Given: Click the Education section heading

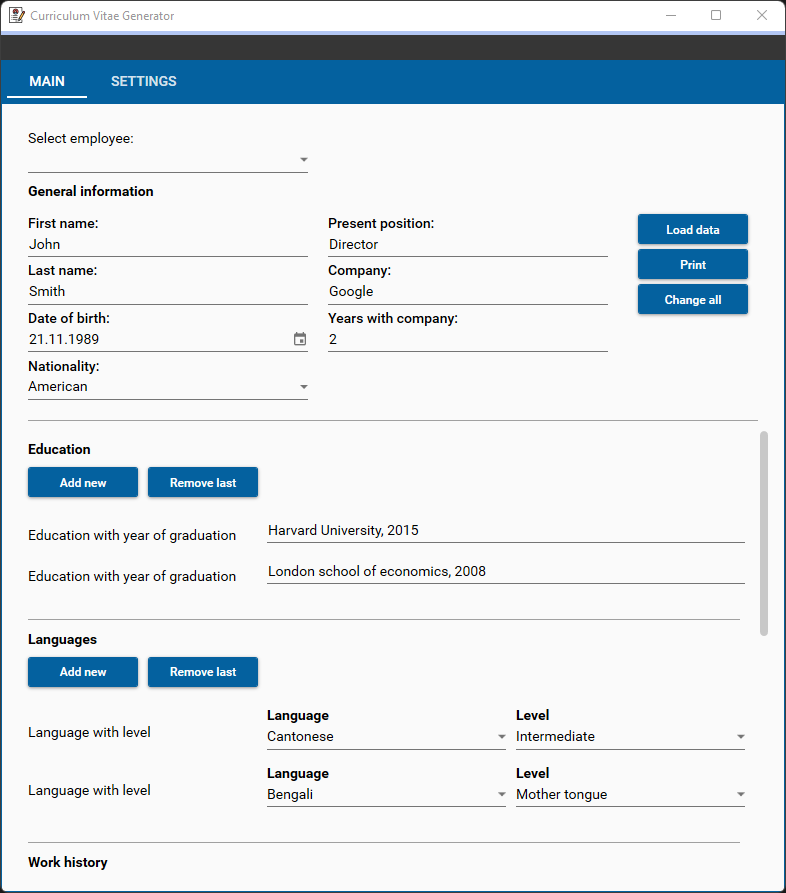Looking at the screenshot, I should pos(59,449).
